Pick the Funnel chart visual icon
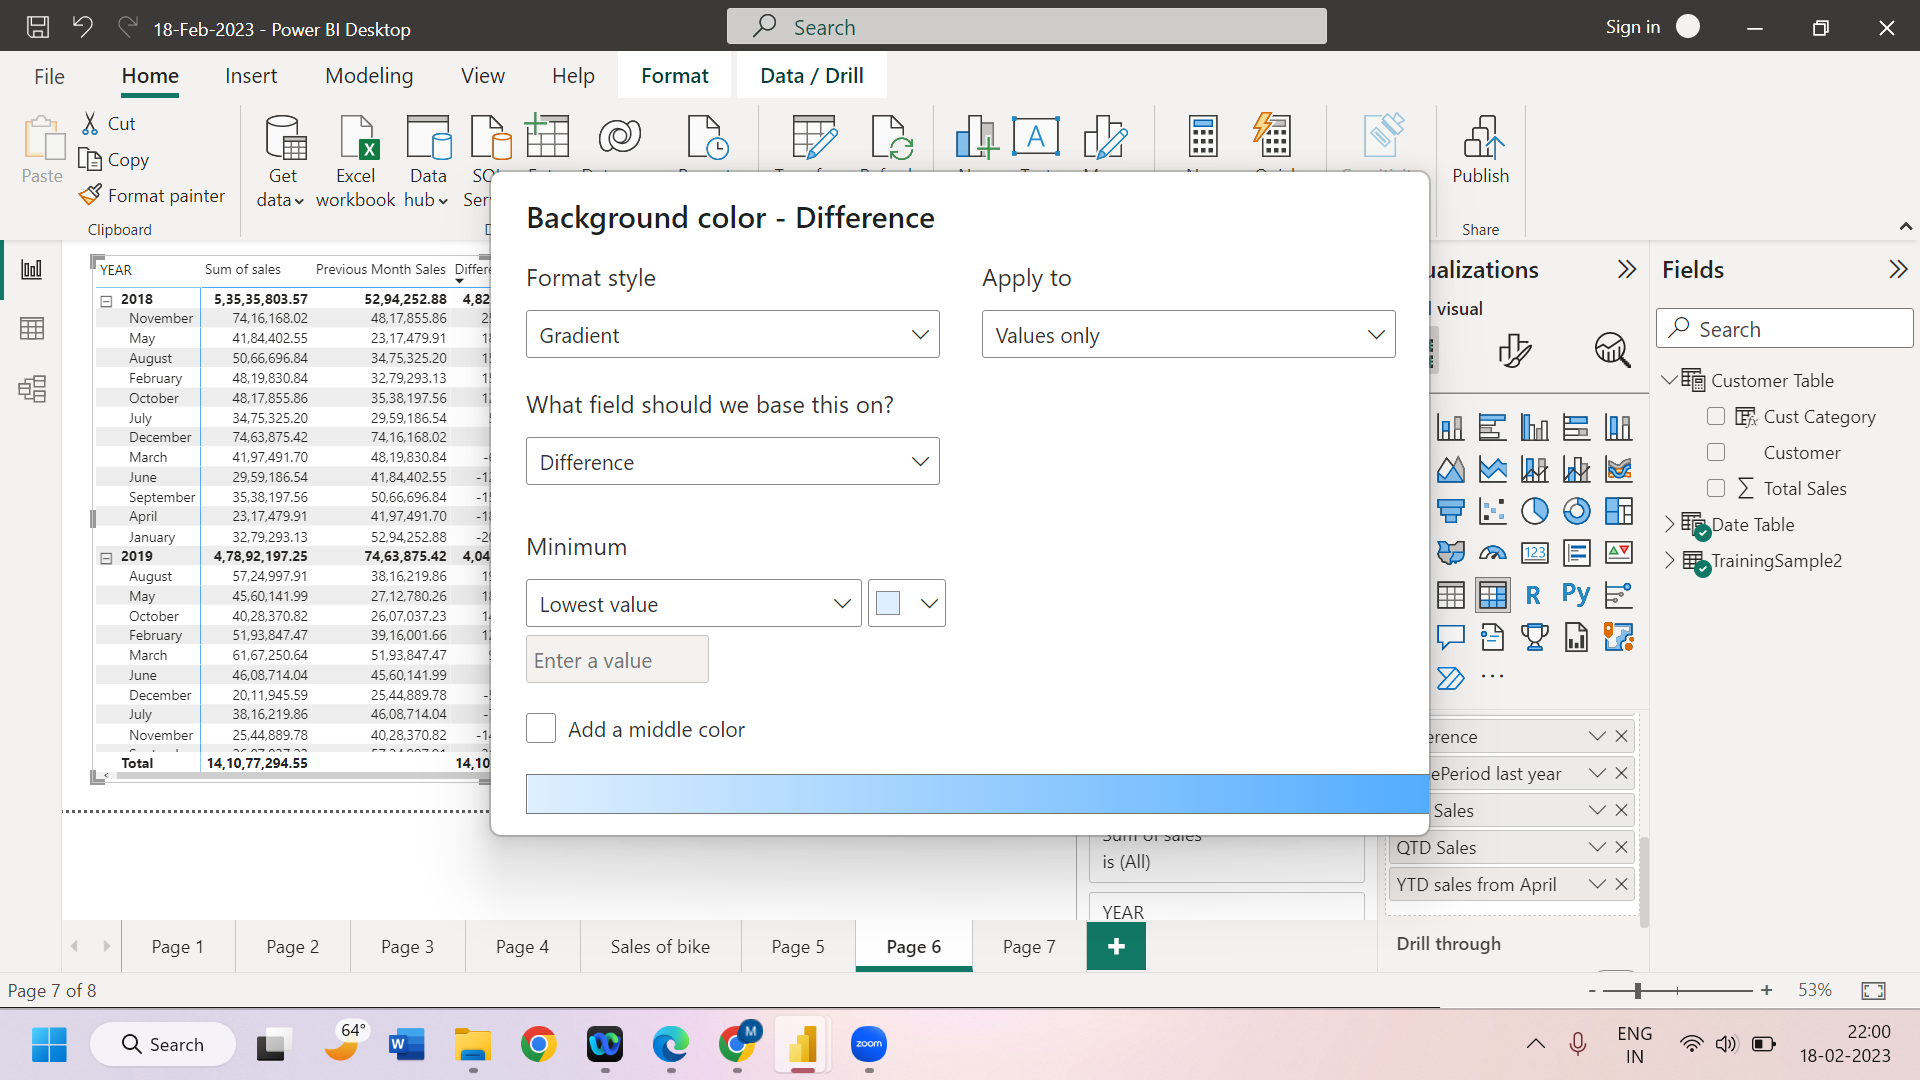Image resolution: width=1920 pixels, height=1080 pixels. point(1450,511)
